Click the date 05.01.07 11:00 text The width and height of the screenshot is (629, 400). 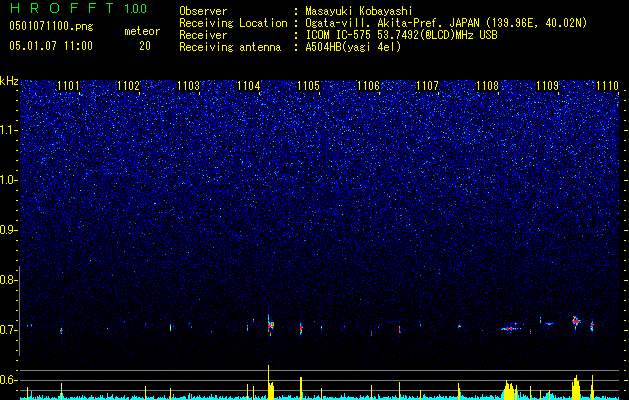[51, 46]
